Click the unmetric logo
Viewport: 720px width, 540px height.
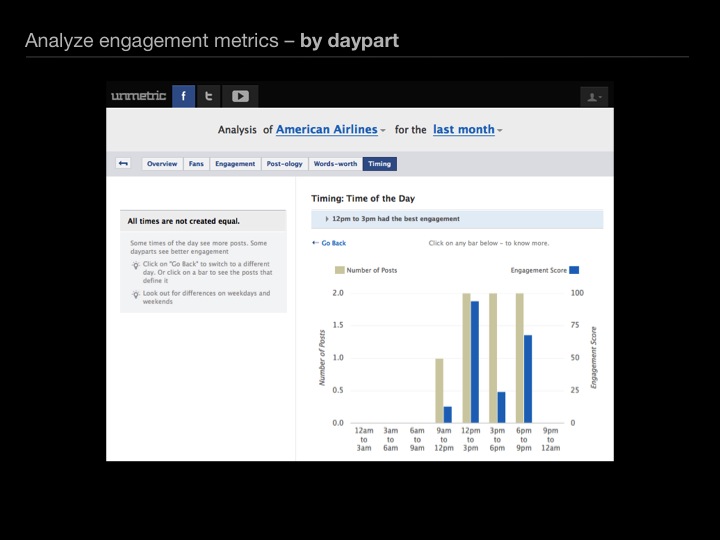tap(138, 96)
